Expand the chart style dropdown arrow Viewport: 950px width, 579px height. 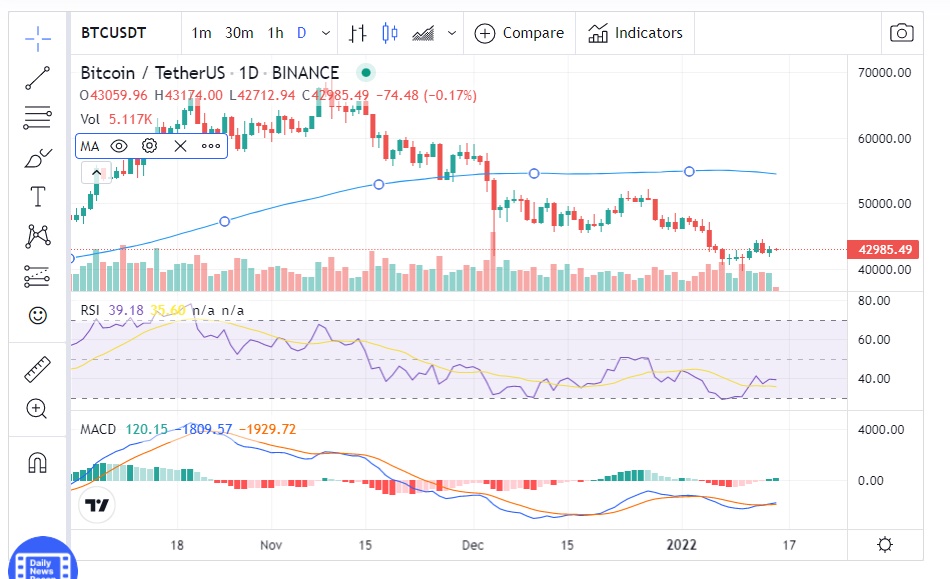[x=452, y=33]
